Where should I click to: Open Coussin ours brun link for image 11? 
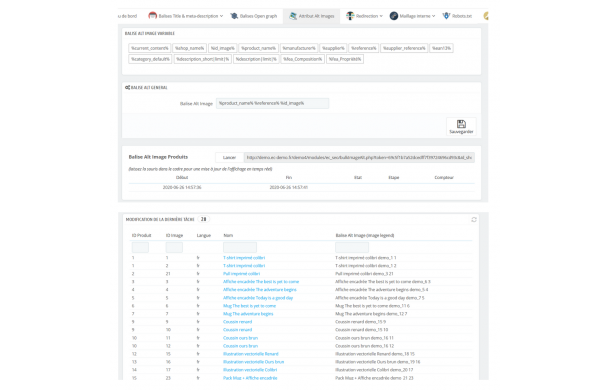[x=240, y=338]
